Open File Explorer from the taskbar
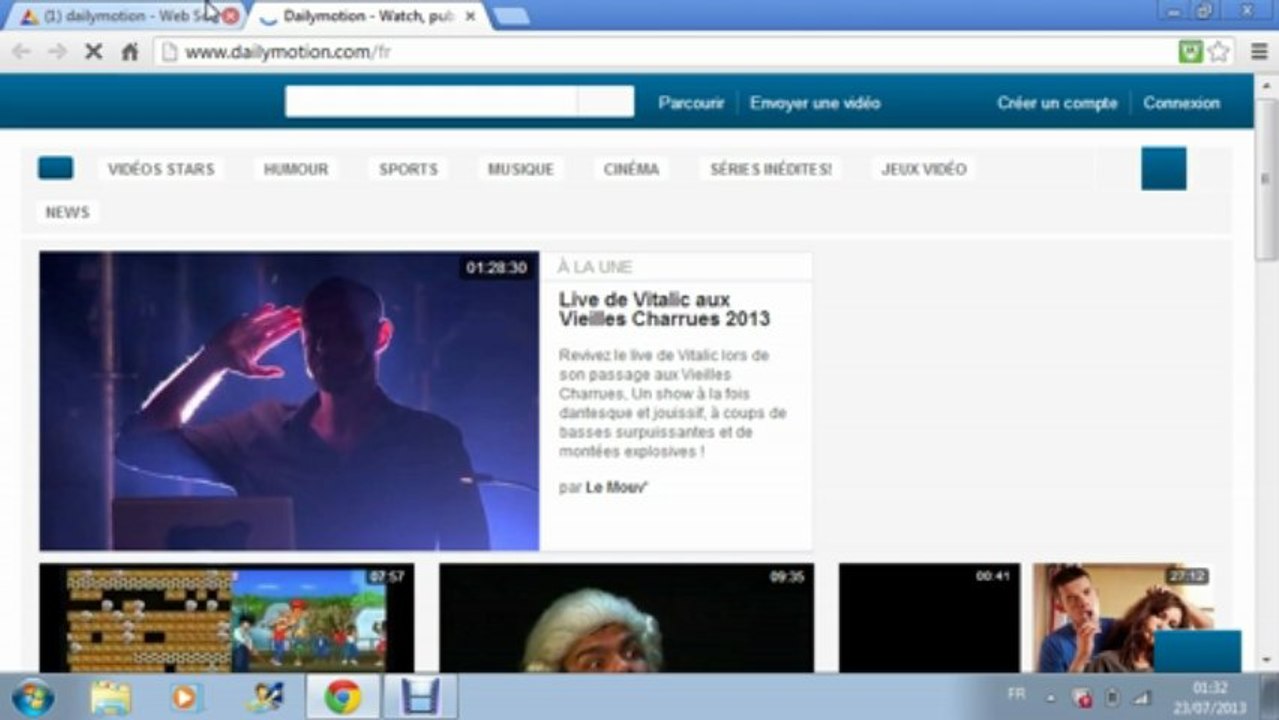1279x720 pixels. pyautogui.click(x=110, y=697)
